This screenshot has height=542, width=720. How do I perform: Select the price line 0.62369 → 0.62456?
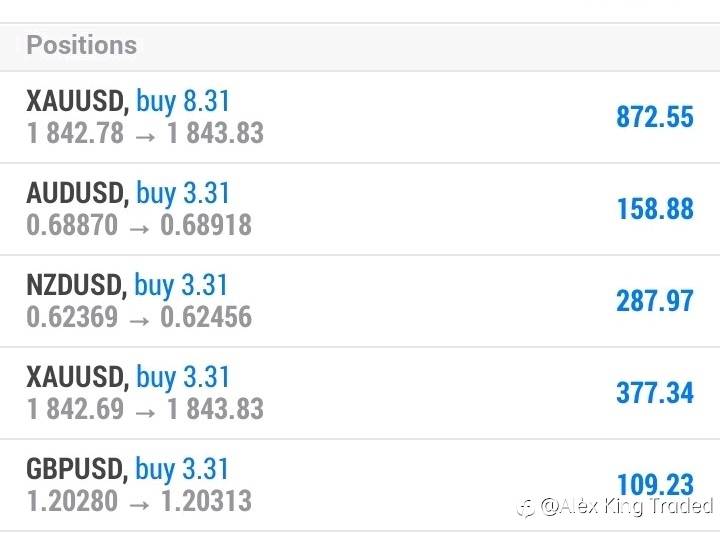tap(139, 317)
